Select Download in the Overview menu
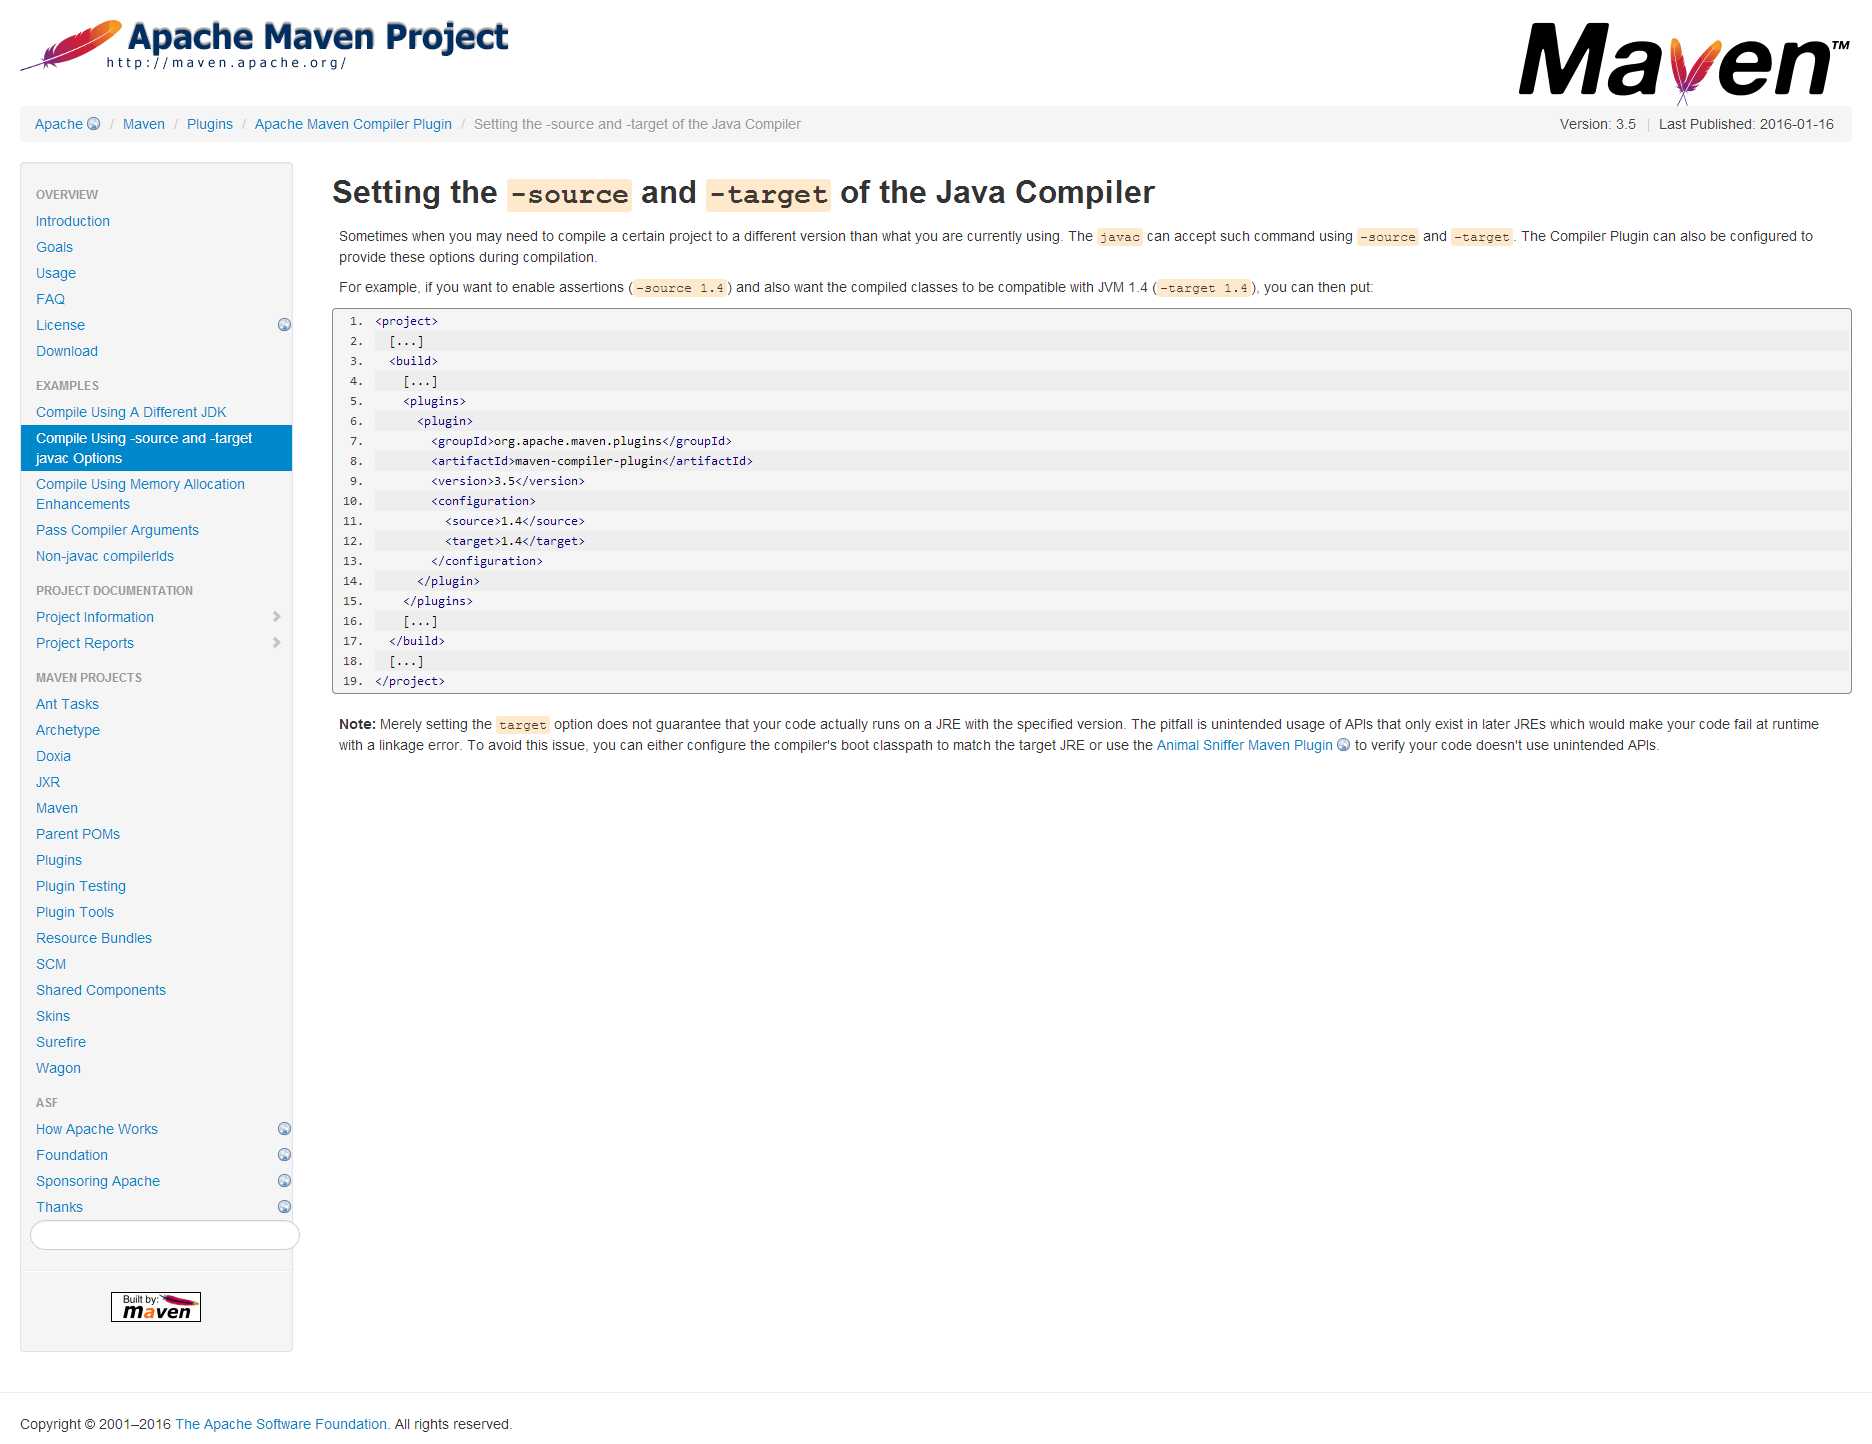1872x1444 pixels. point(67,351)
